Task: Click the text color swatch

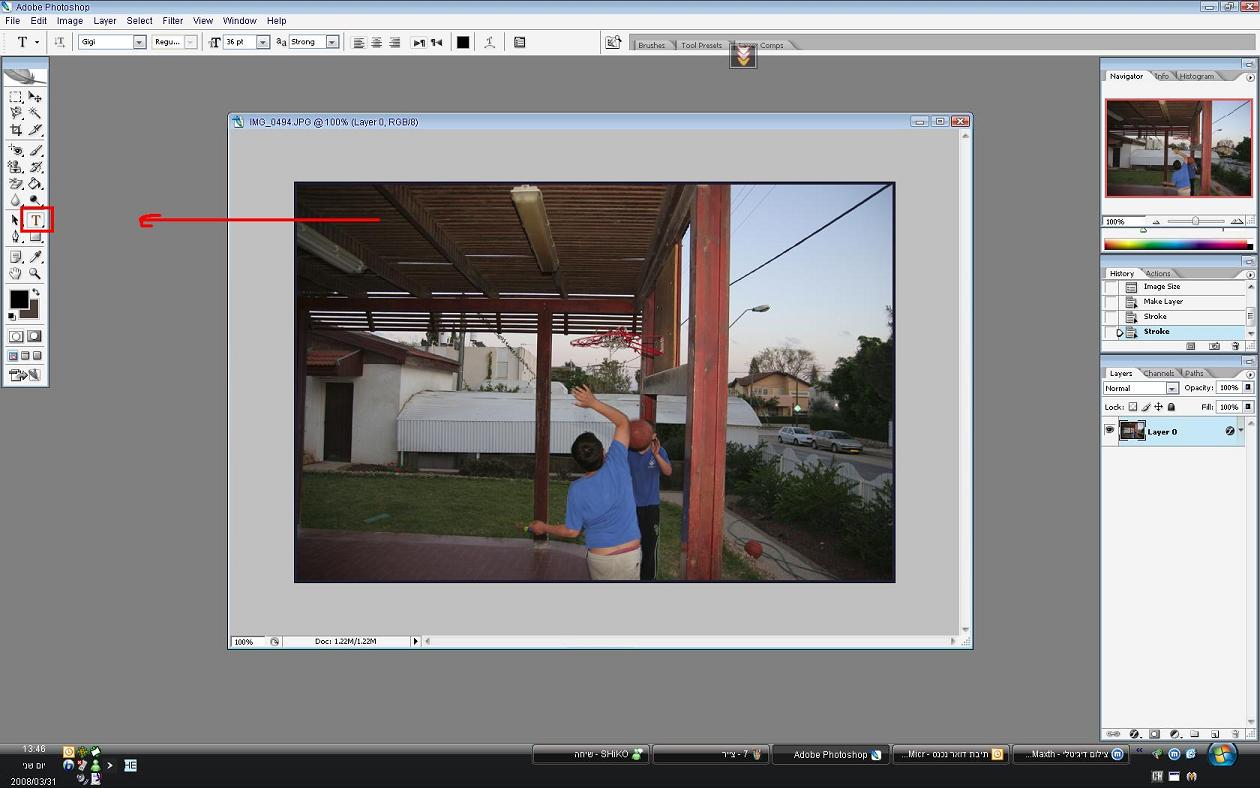Action: click(463, 42)
